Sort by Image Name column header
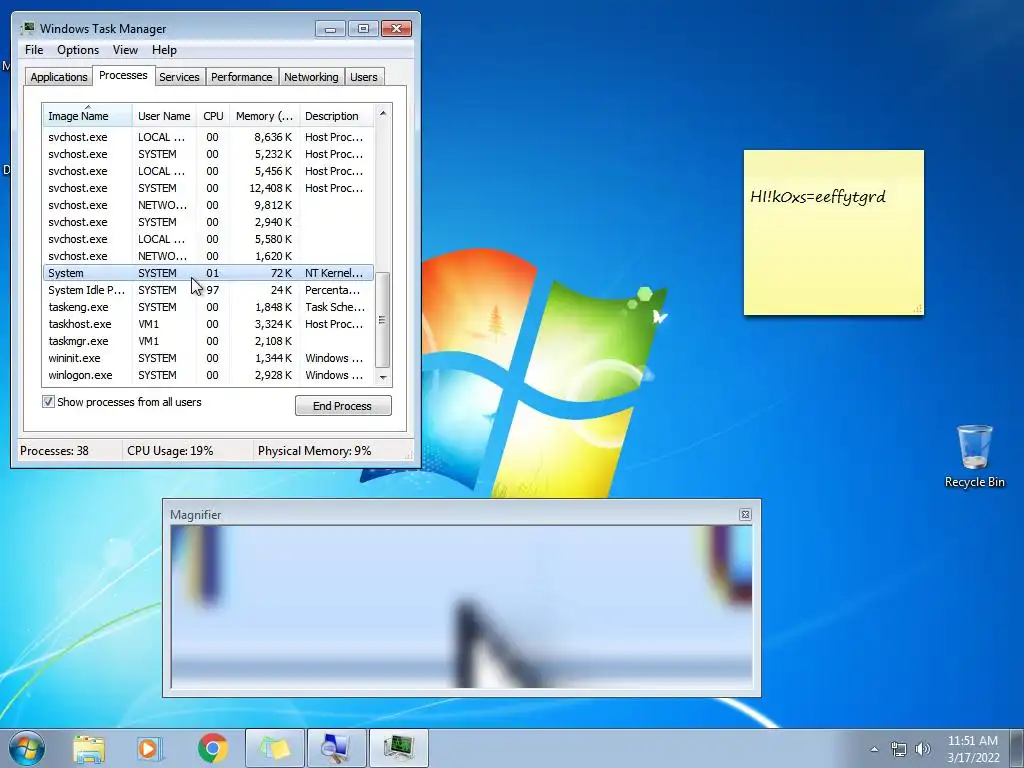 pos(88,116)
